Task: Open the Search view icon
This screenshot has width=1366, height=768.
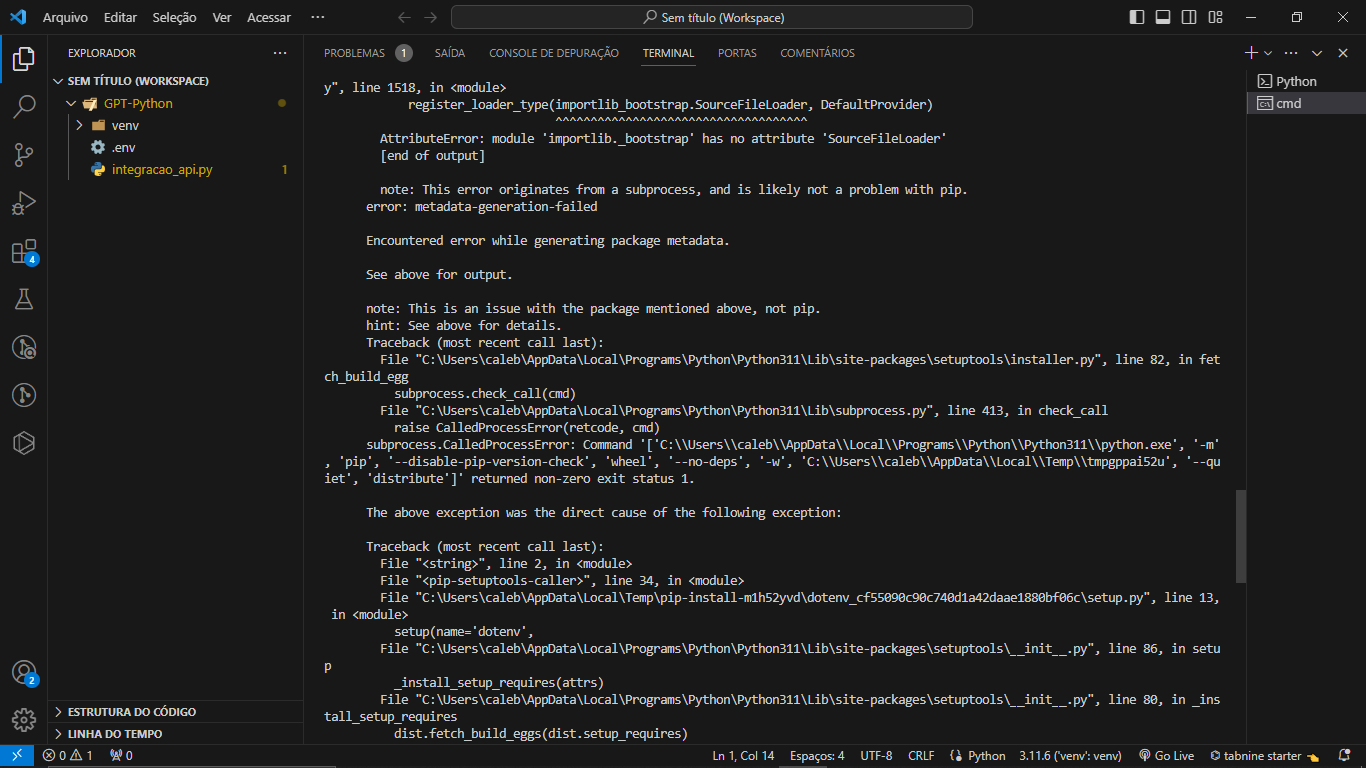Action: pyautogui.click(x=24, y=106)
